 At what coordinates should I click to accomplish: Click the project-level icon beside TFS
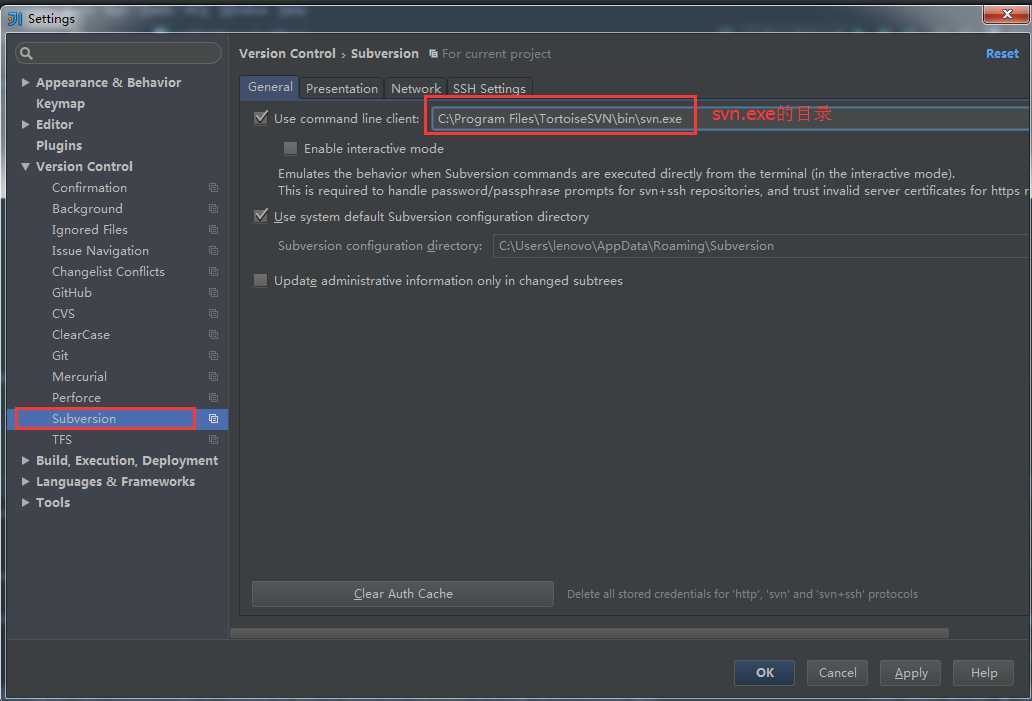coord(213,440)
